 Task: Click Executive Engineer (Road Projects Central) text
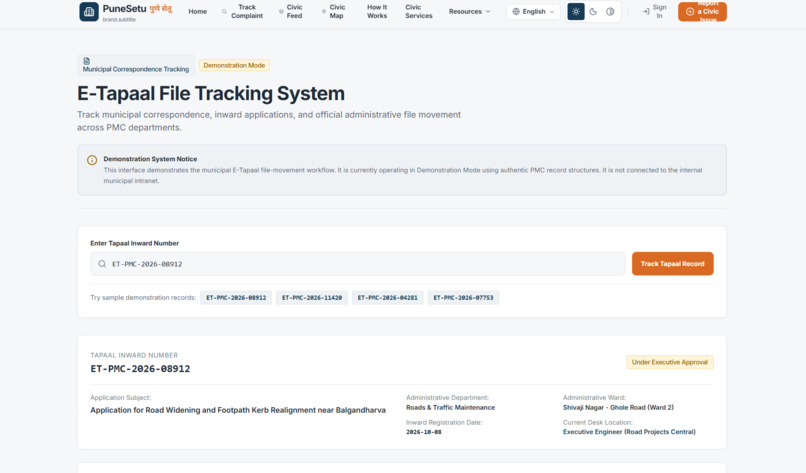pos(629,432)
